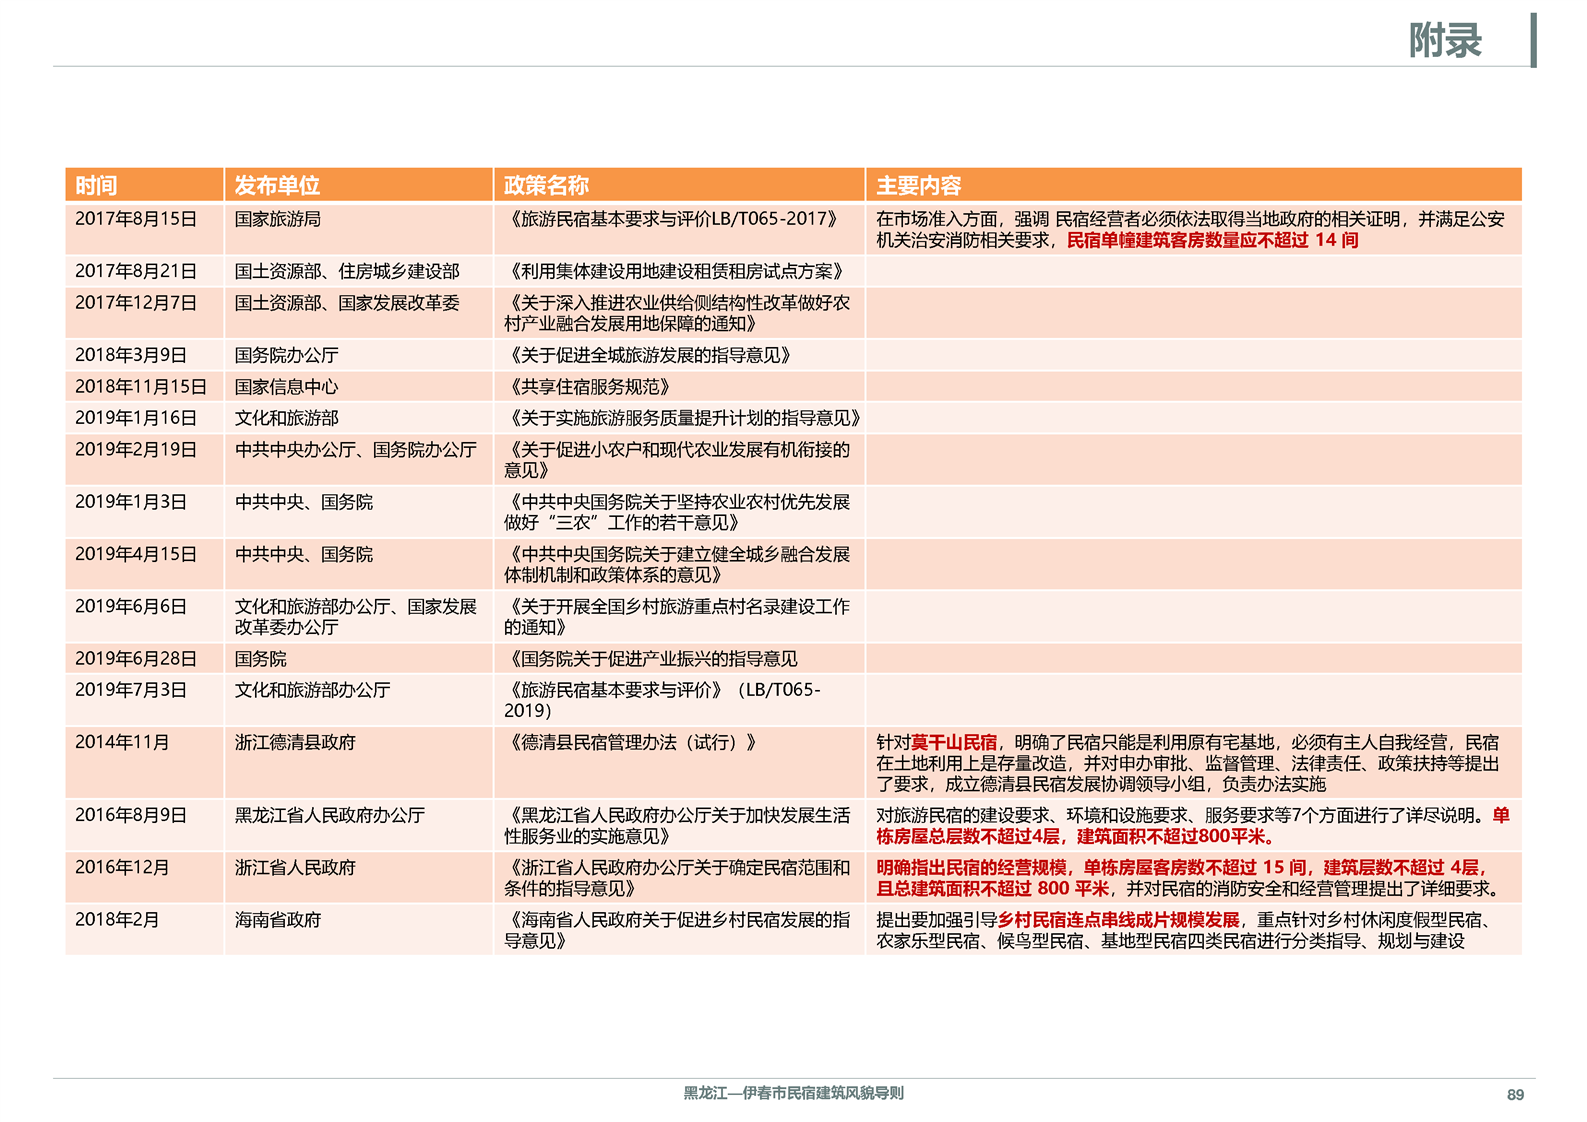
Task: Click the 国务院办公厅 cell
Action: click(286, 355)
